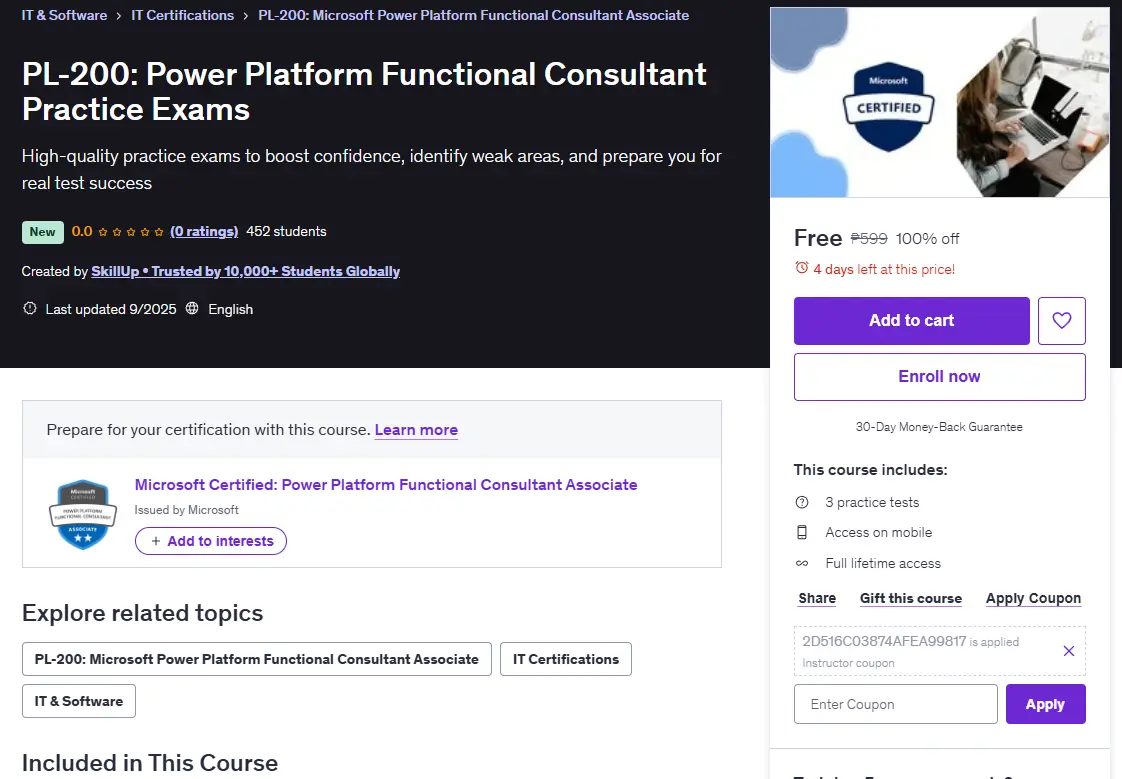The width and height of the screenshot is (1122, 779).
Task: Click the Microsoft Certified badge course thumbnail
Action: pyautogui.click(x=940, y=102)
